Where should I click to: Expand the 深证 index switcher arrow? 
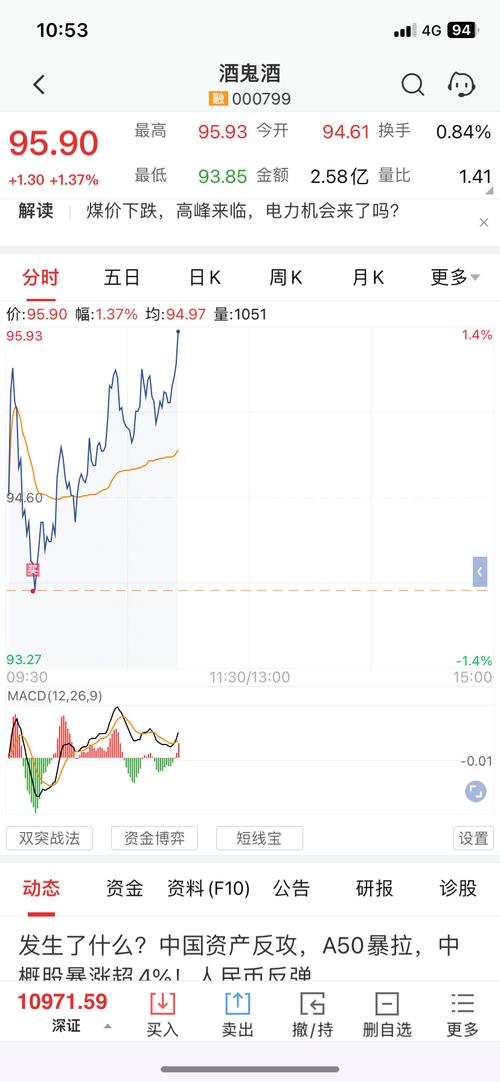tap(108, 1026)
